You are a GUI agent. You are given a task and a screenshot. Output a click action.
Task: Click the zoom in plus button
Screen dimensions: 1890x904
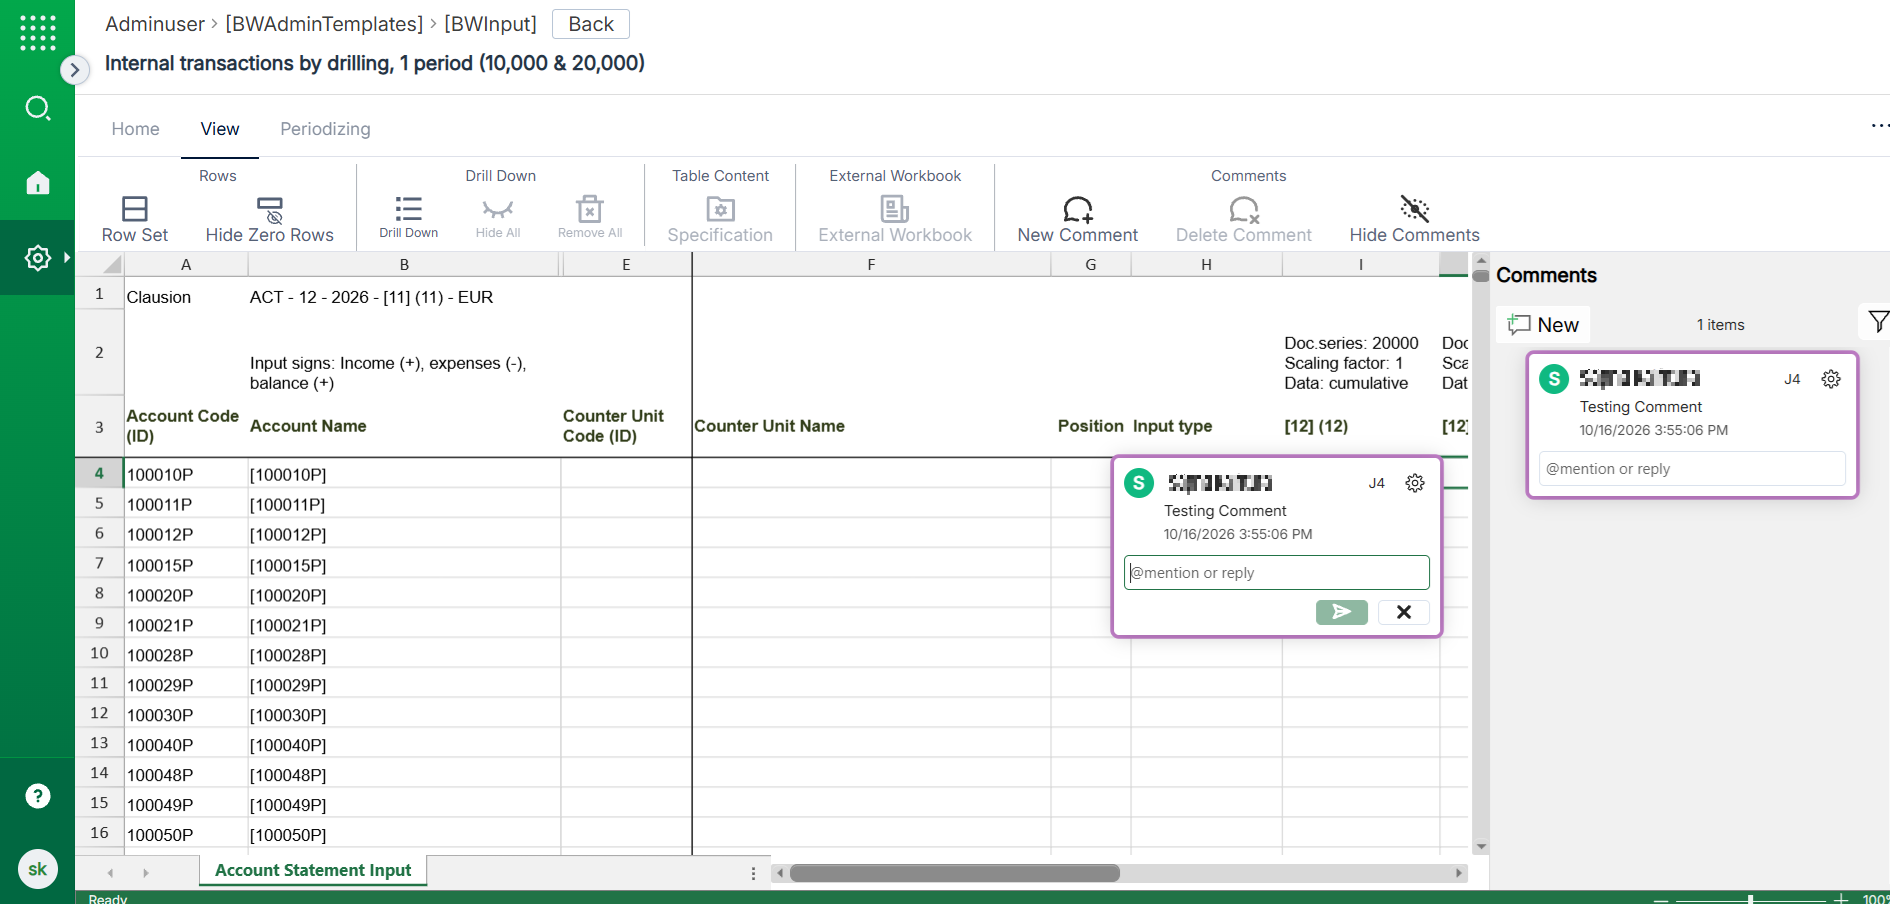tap(1840, 899)
